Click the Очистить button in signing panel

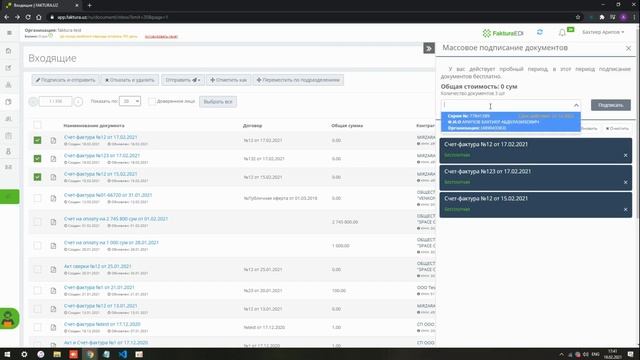tap(618, 129)
